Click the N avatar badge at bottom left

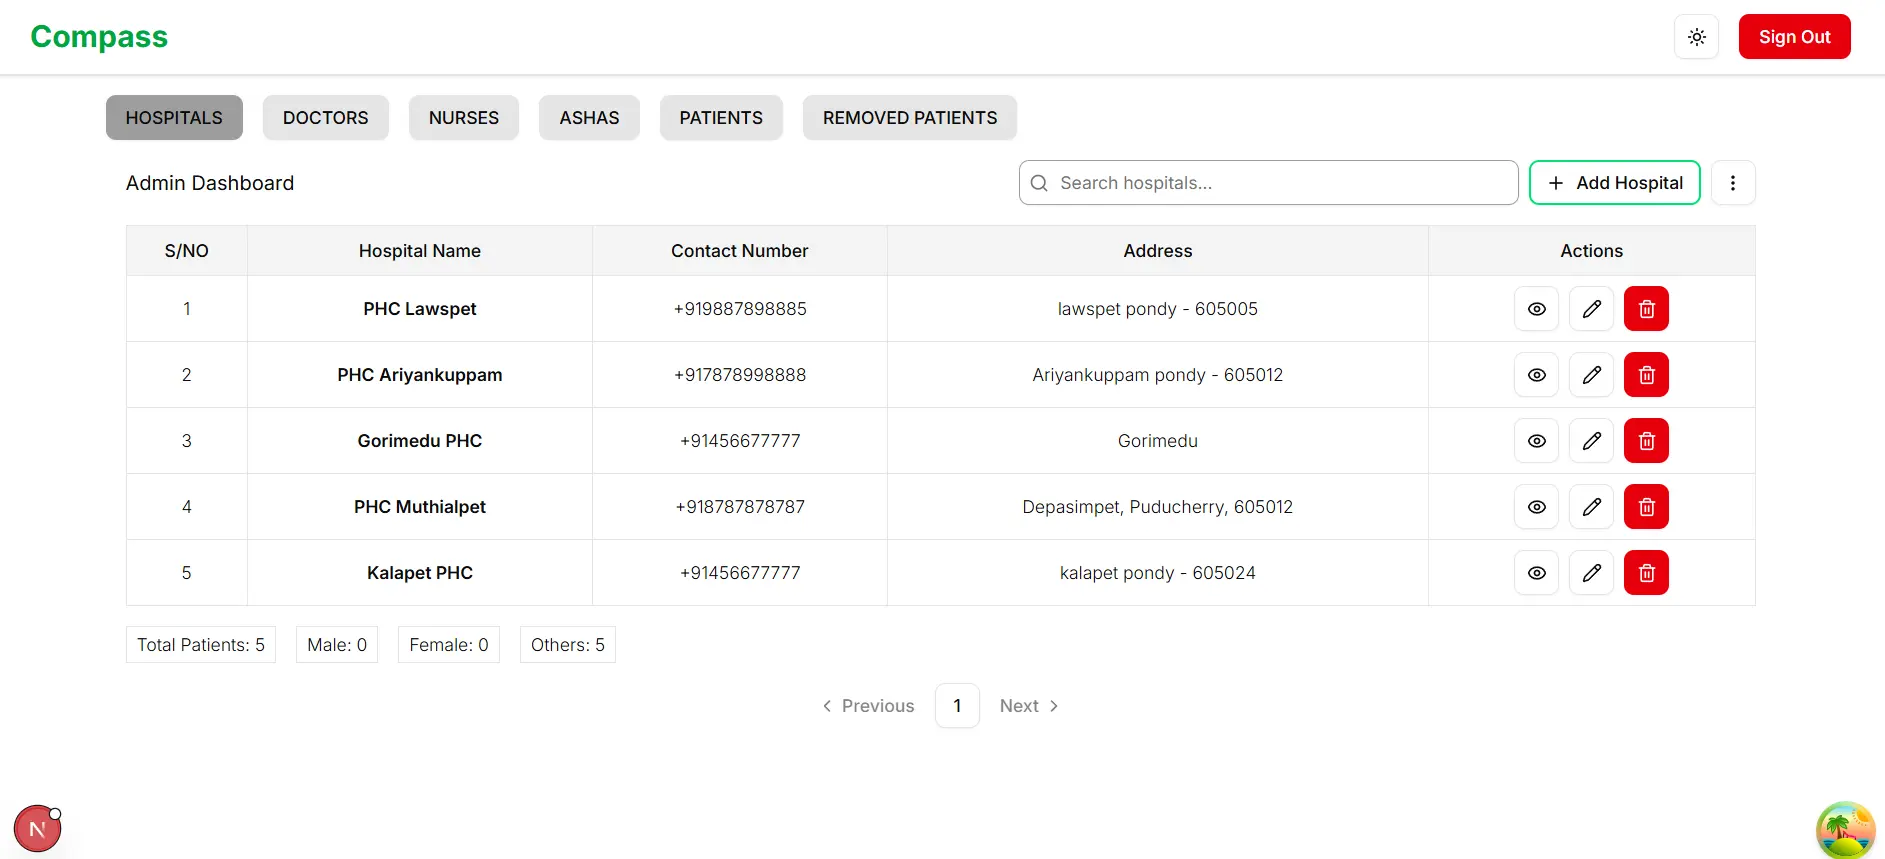click(x=38, y=829)
